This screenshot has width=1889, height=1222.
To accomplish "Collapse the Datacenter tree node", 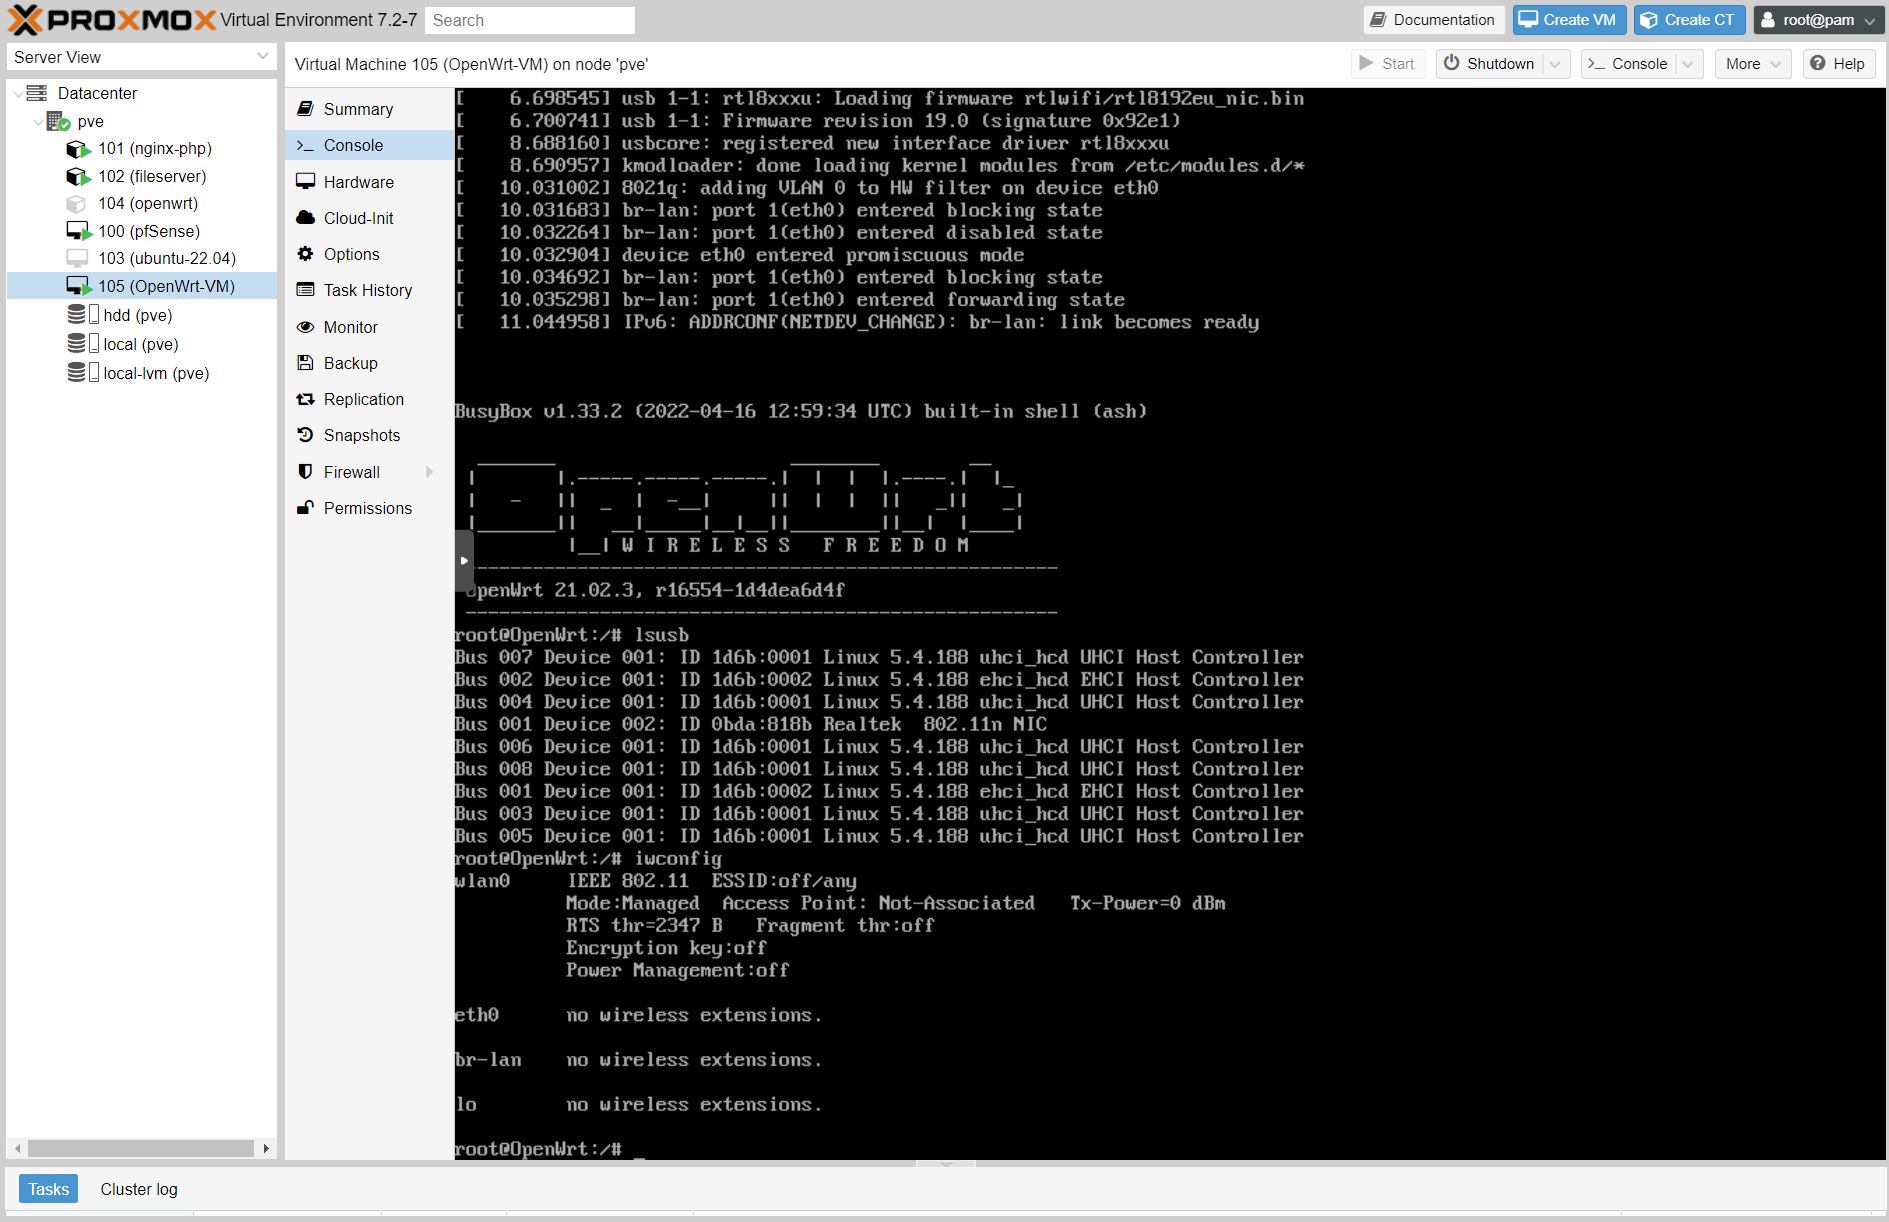I will 17,93.
